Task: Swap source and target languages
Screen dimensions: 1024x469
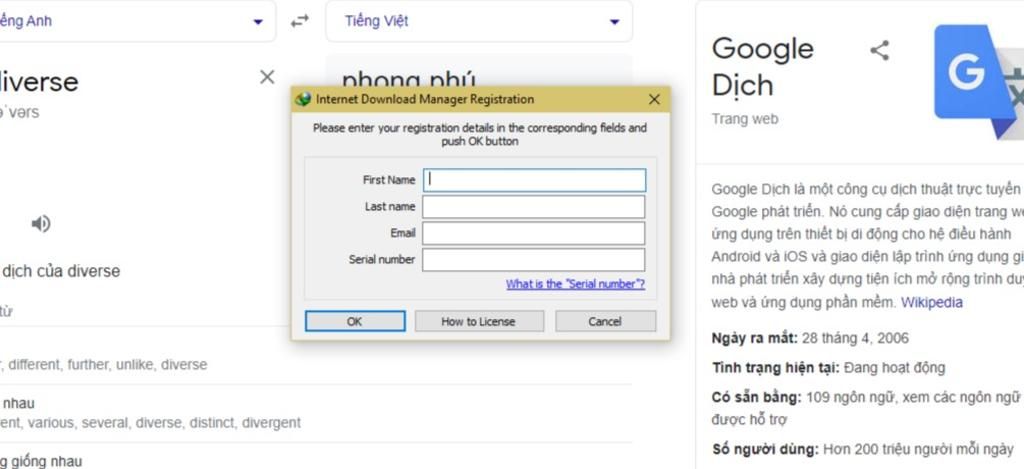Action: [x=300, y=21]
